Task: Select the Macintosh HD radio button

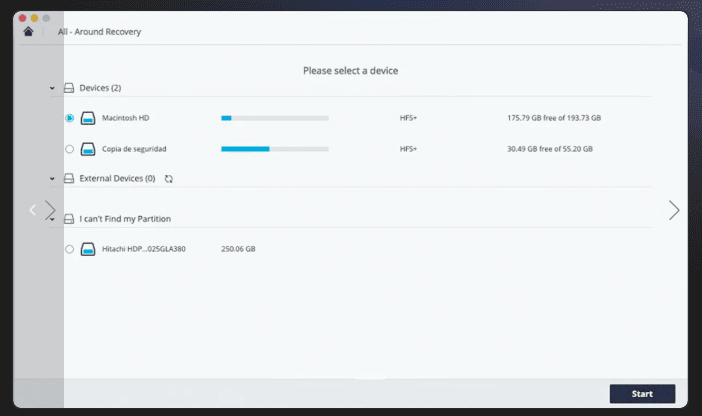Action: pos(69,118)
